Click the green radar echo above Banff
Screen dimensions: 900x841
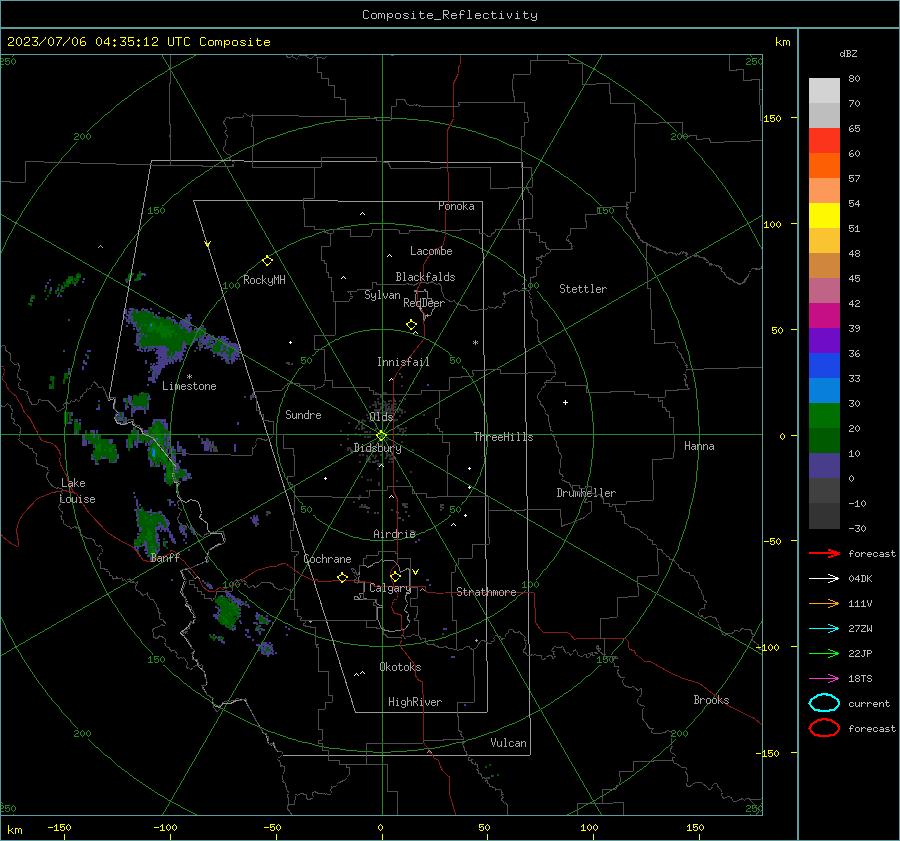pos(150,531)
